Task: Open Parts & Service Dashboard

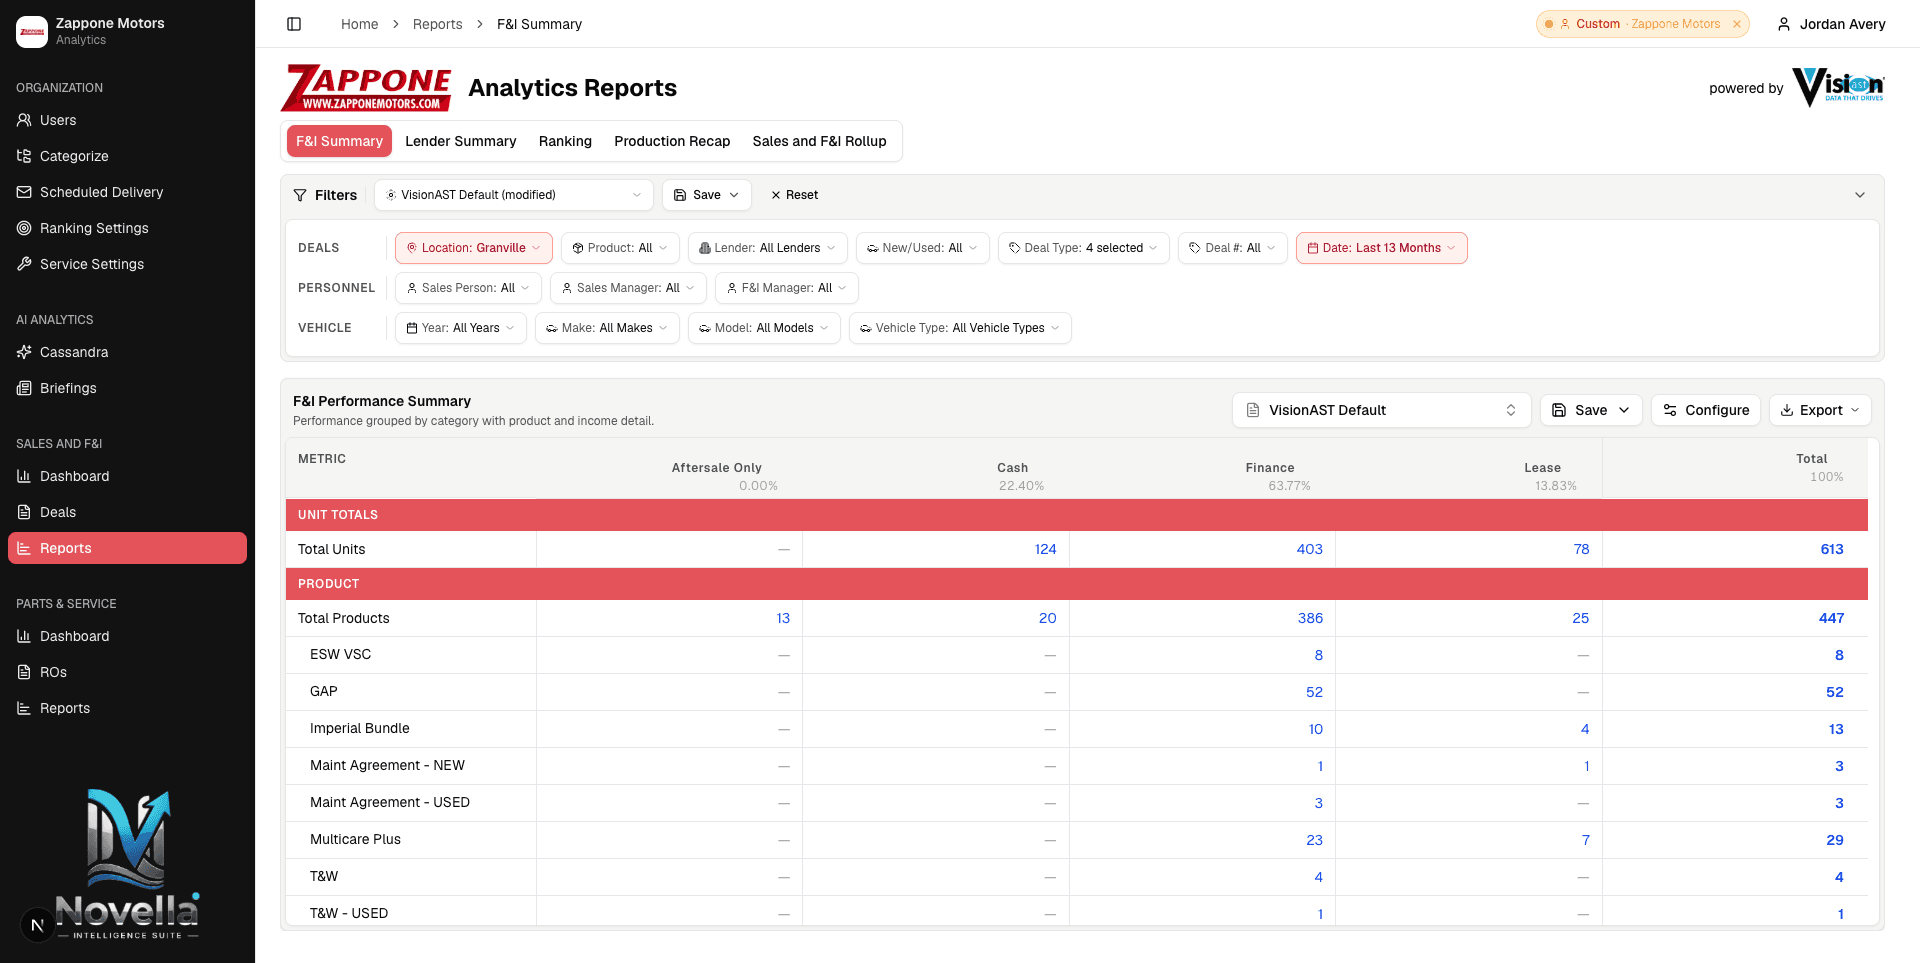Action: pos(127,636)
